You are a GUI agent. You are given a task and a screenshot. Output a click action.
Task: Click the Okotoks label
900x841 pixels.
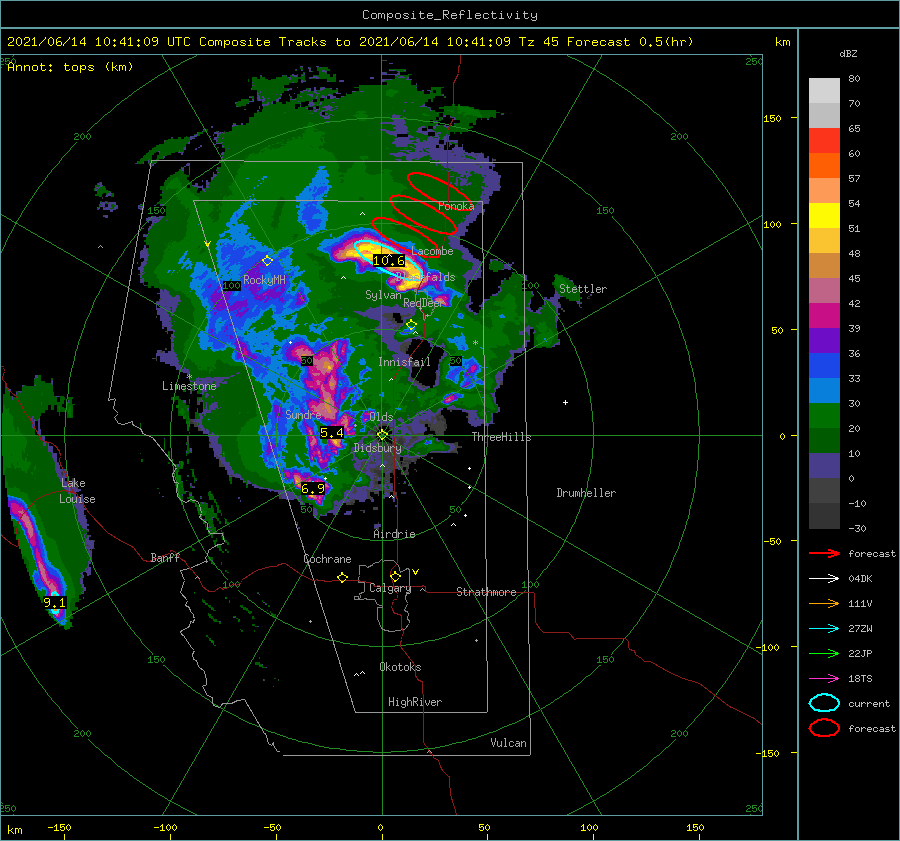[x=400, y=667]
